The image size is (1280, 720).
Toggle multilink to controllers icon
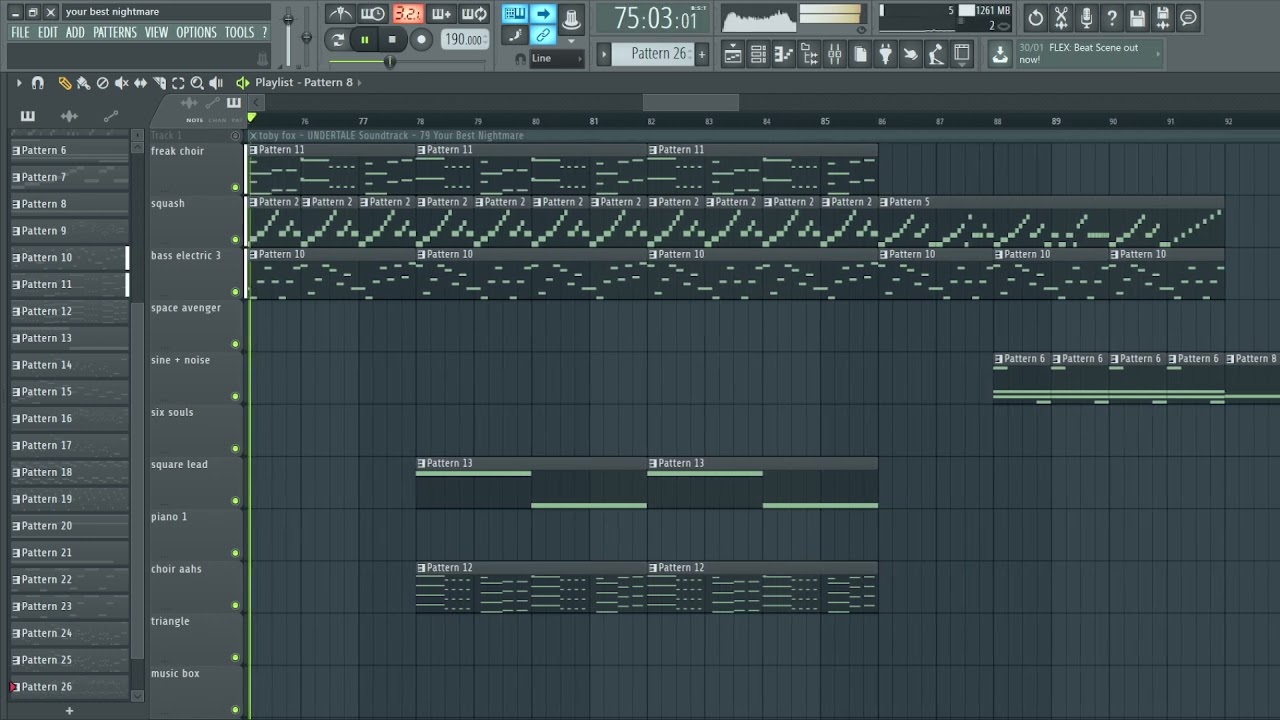coord(543,36)
